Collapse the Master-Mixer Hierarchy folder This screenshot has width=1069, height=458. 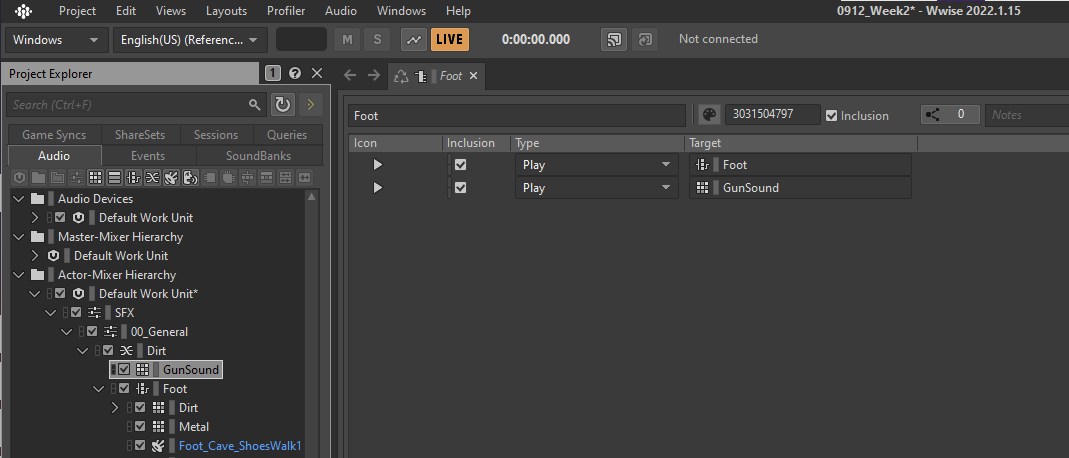[18, 237]
